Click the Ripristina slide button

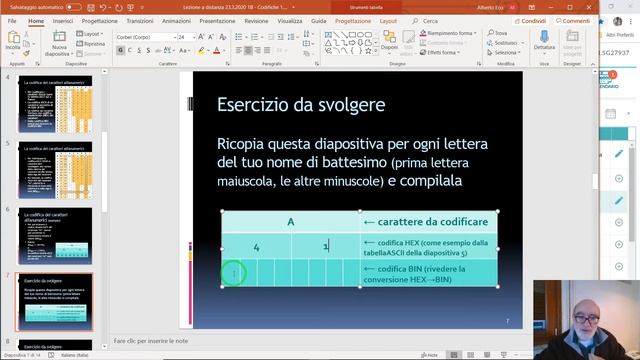(91, 44)
